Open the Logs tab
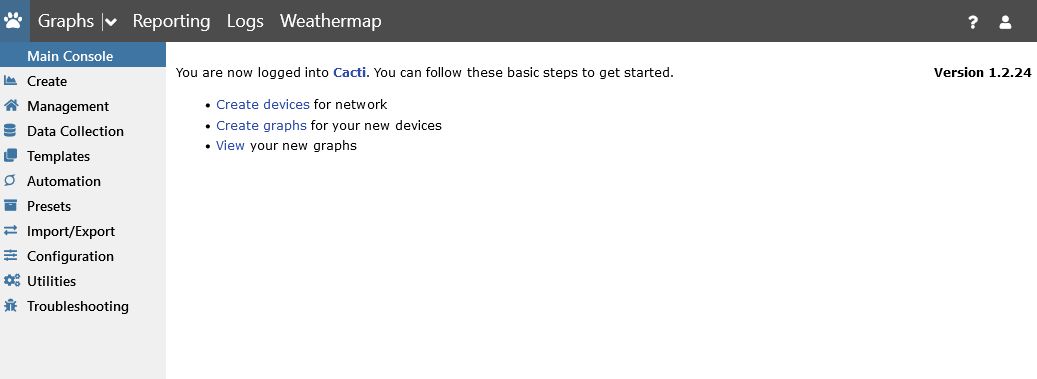 click(245, 21)
